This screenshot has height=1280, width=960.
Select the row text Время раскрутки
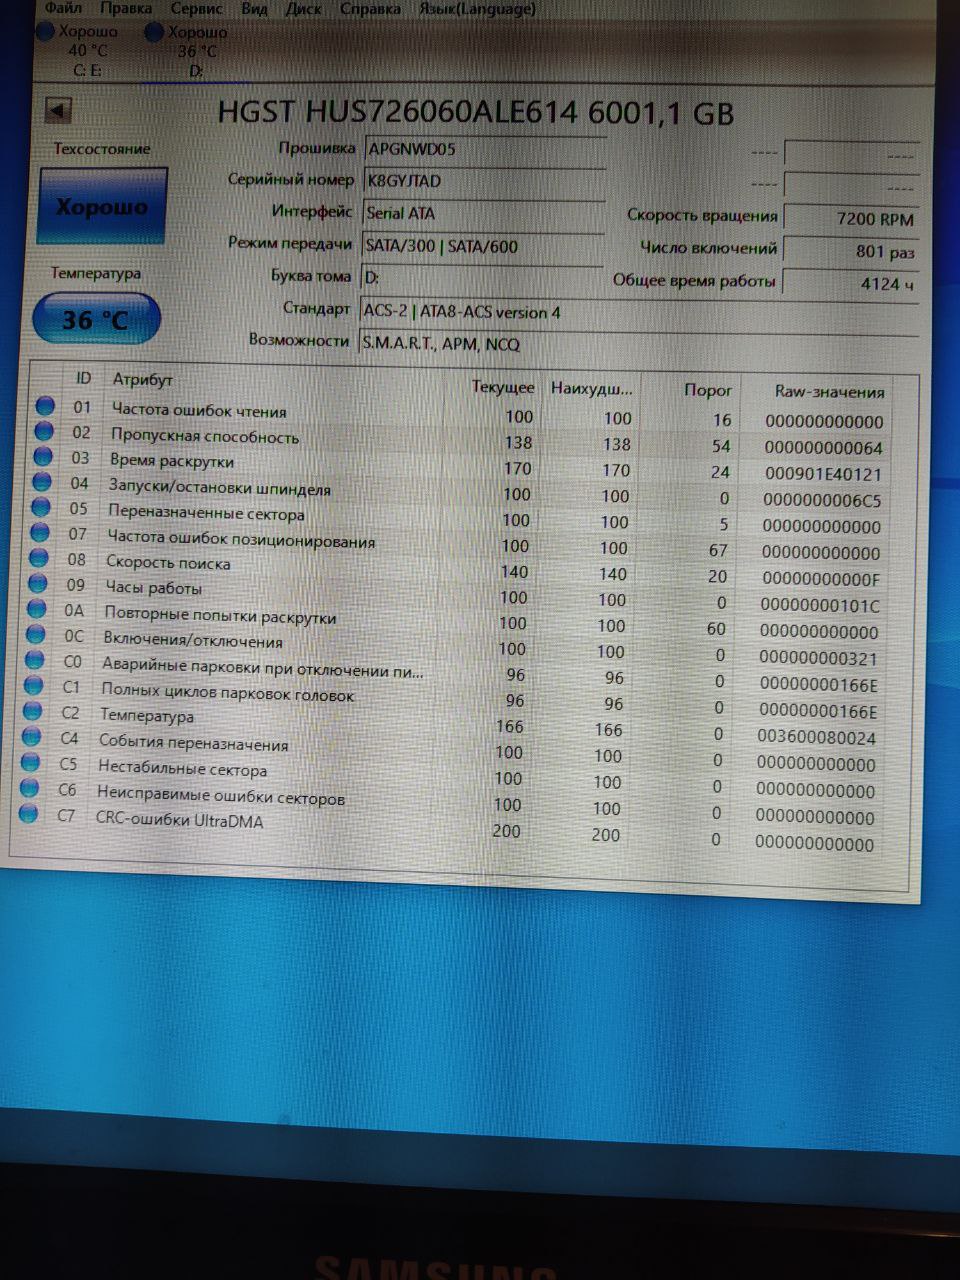(171, 462)
